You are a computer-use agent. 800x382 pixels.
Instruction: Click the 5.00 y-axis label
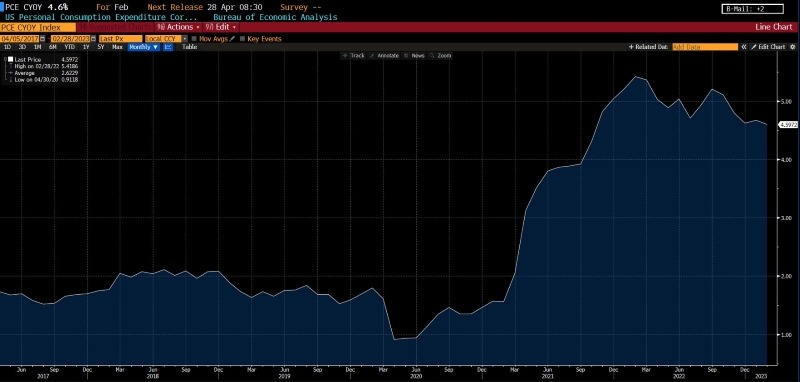pyautogui.click(x=786, y=101)
